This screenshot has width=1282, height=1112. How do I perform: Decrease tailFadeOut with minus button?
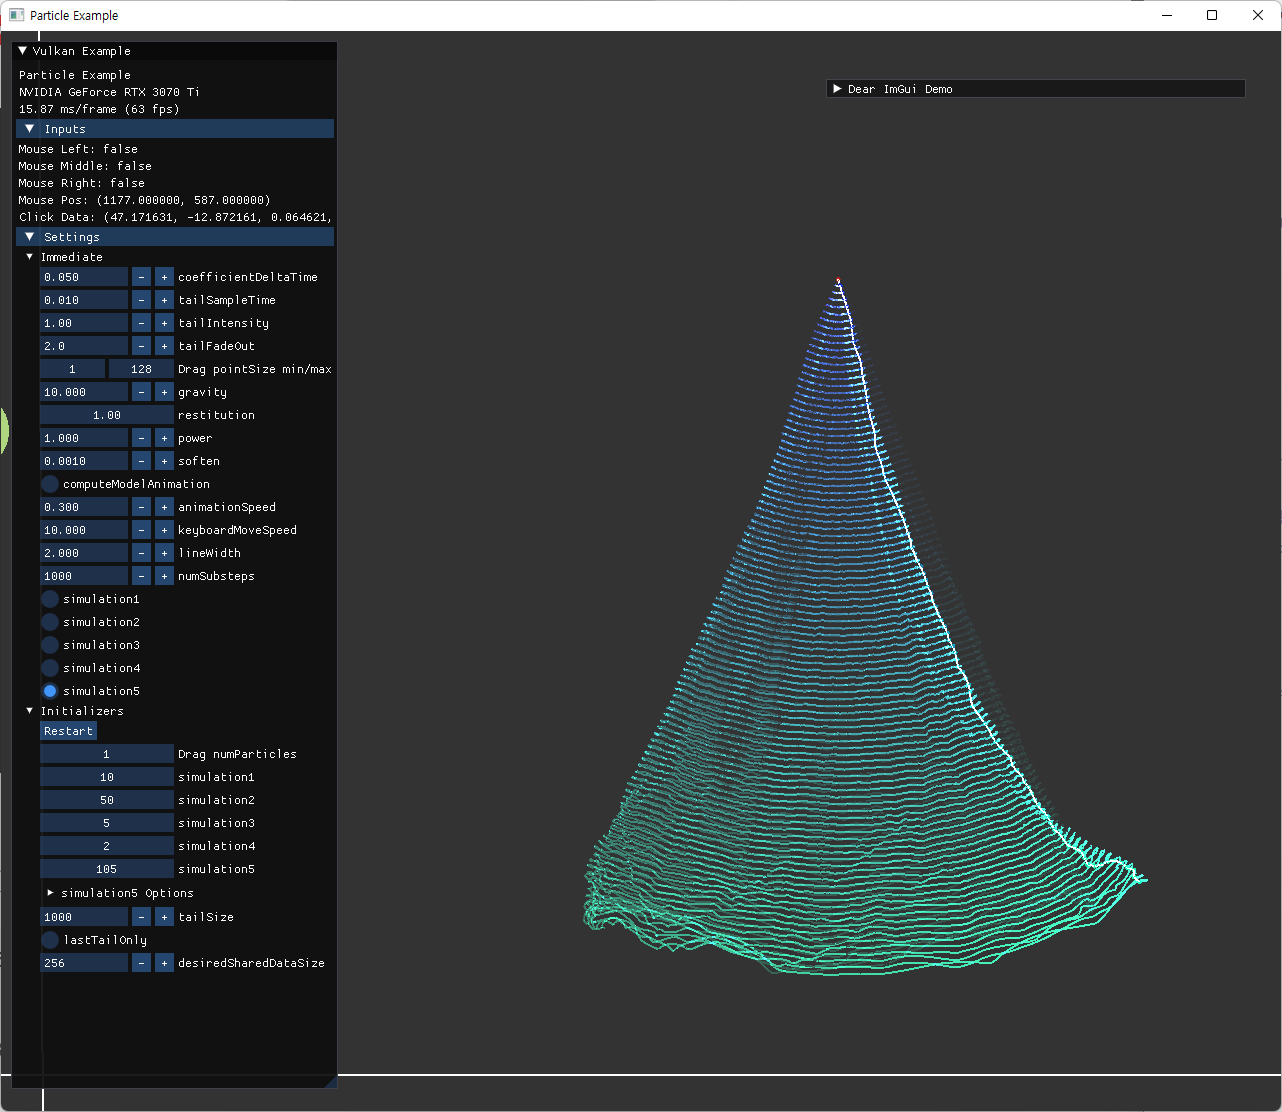click(141, 346)
